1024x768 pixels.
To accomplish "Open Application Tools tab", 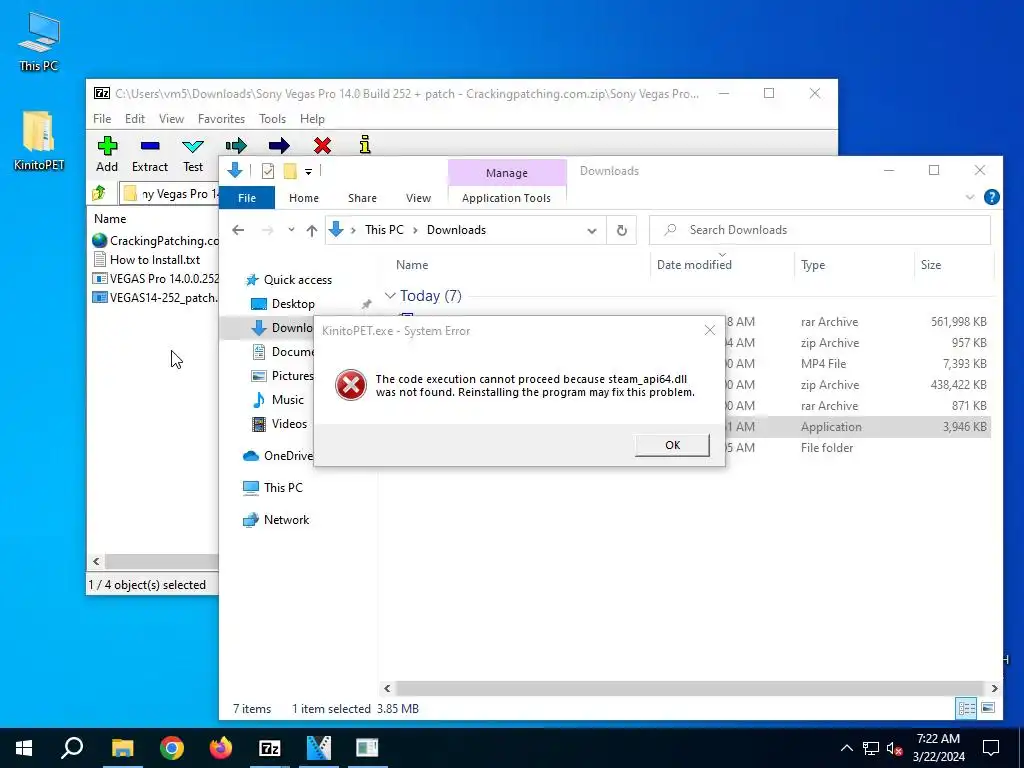I will tap(506, 198).
